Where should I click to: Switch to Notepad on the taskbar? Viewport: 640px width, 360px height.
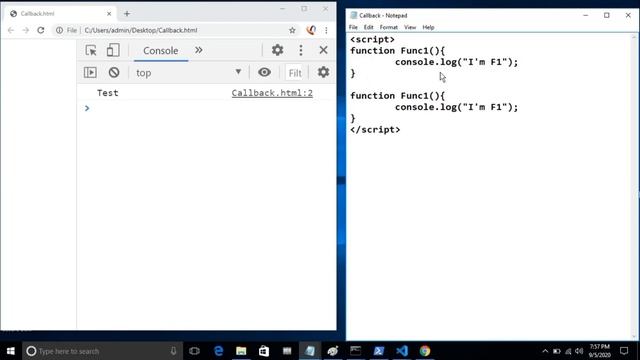click(310, 351)
